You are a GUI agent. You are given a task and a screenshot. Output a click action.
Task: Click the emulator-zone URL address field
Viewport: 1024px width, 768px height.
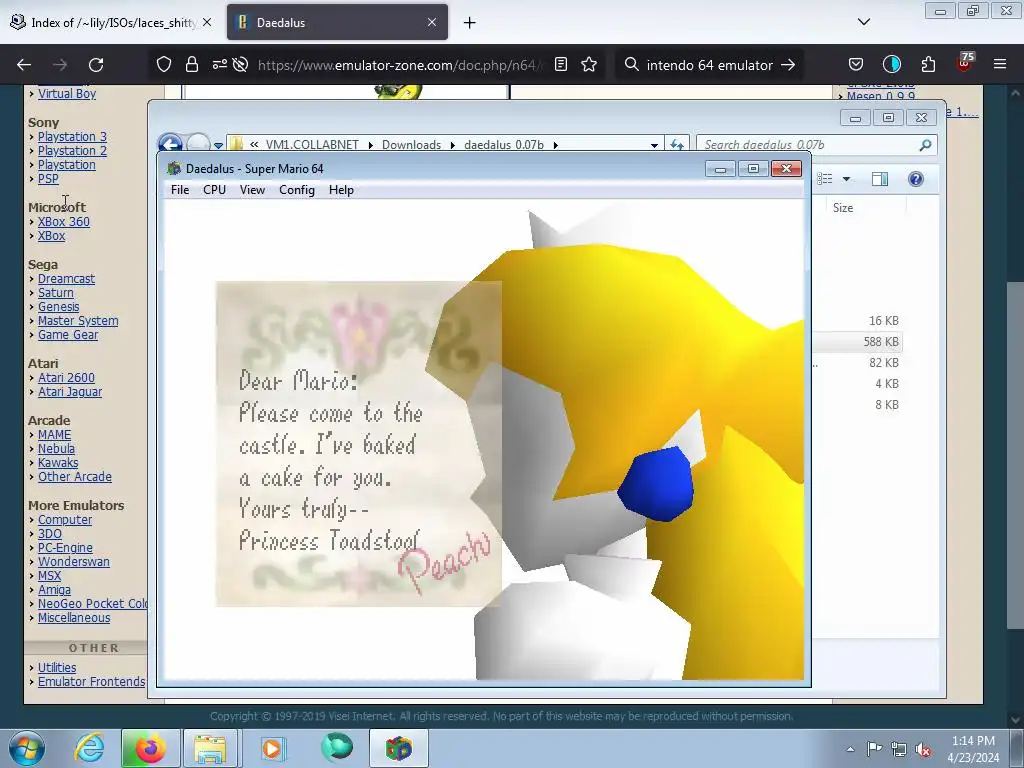coord(398,65)
